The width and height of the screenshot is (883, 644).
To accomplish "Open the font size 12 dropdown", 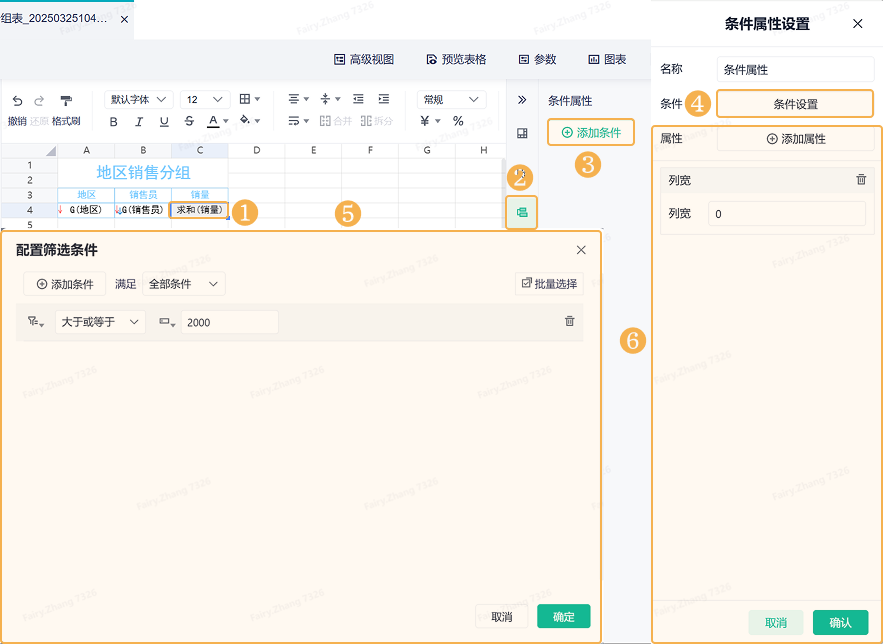I will point(205,100).
